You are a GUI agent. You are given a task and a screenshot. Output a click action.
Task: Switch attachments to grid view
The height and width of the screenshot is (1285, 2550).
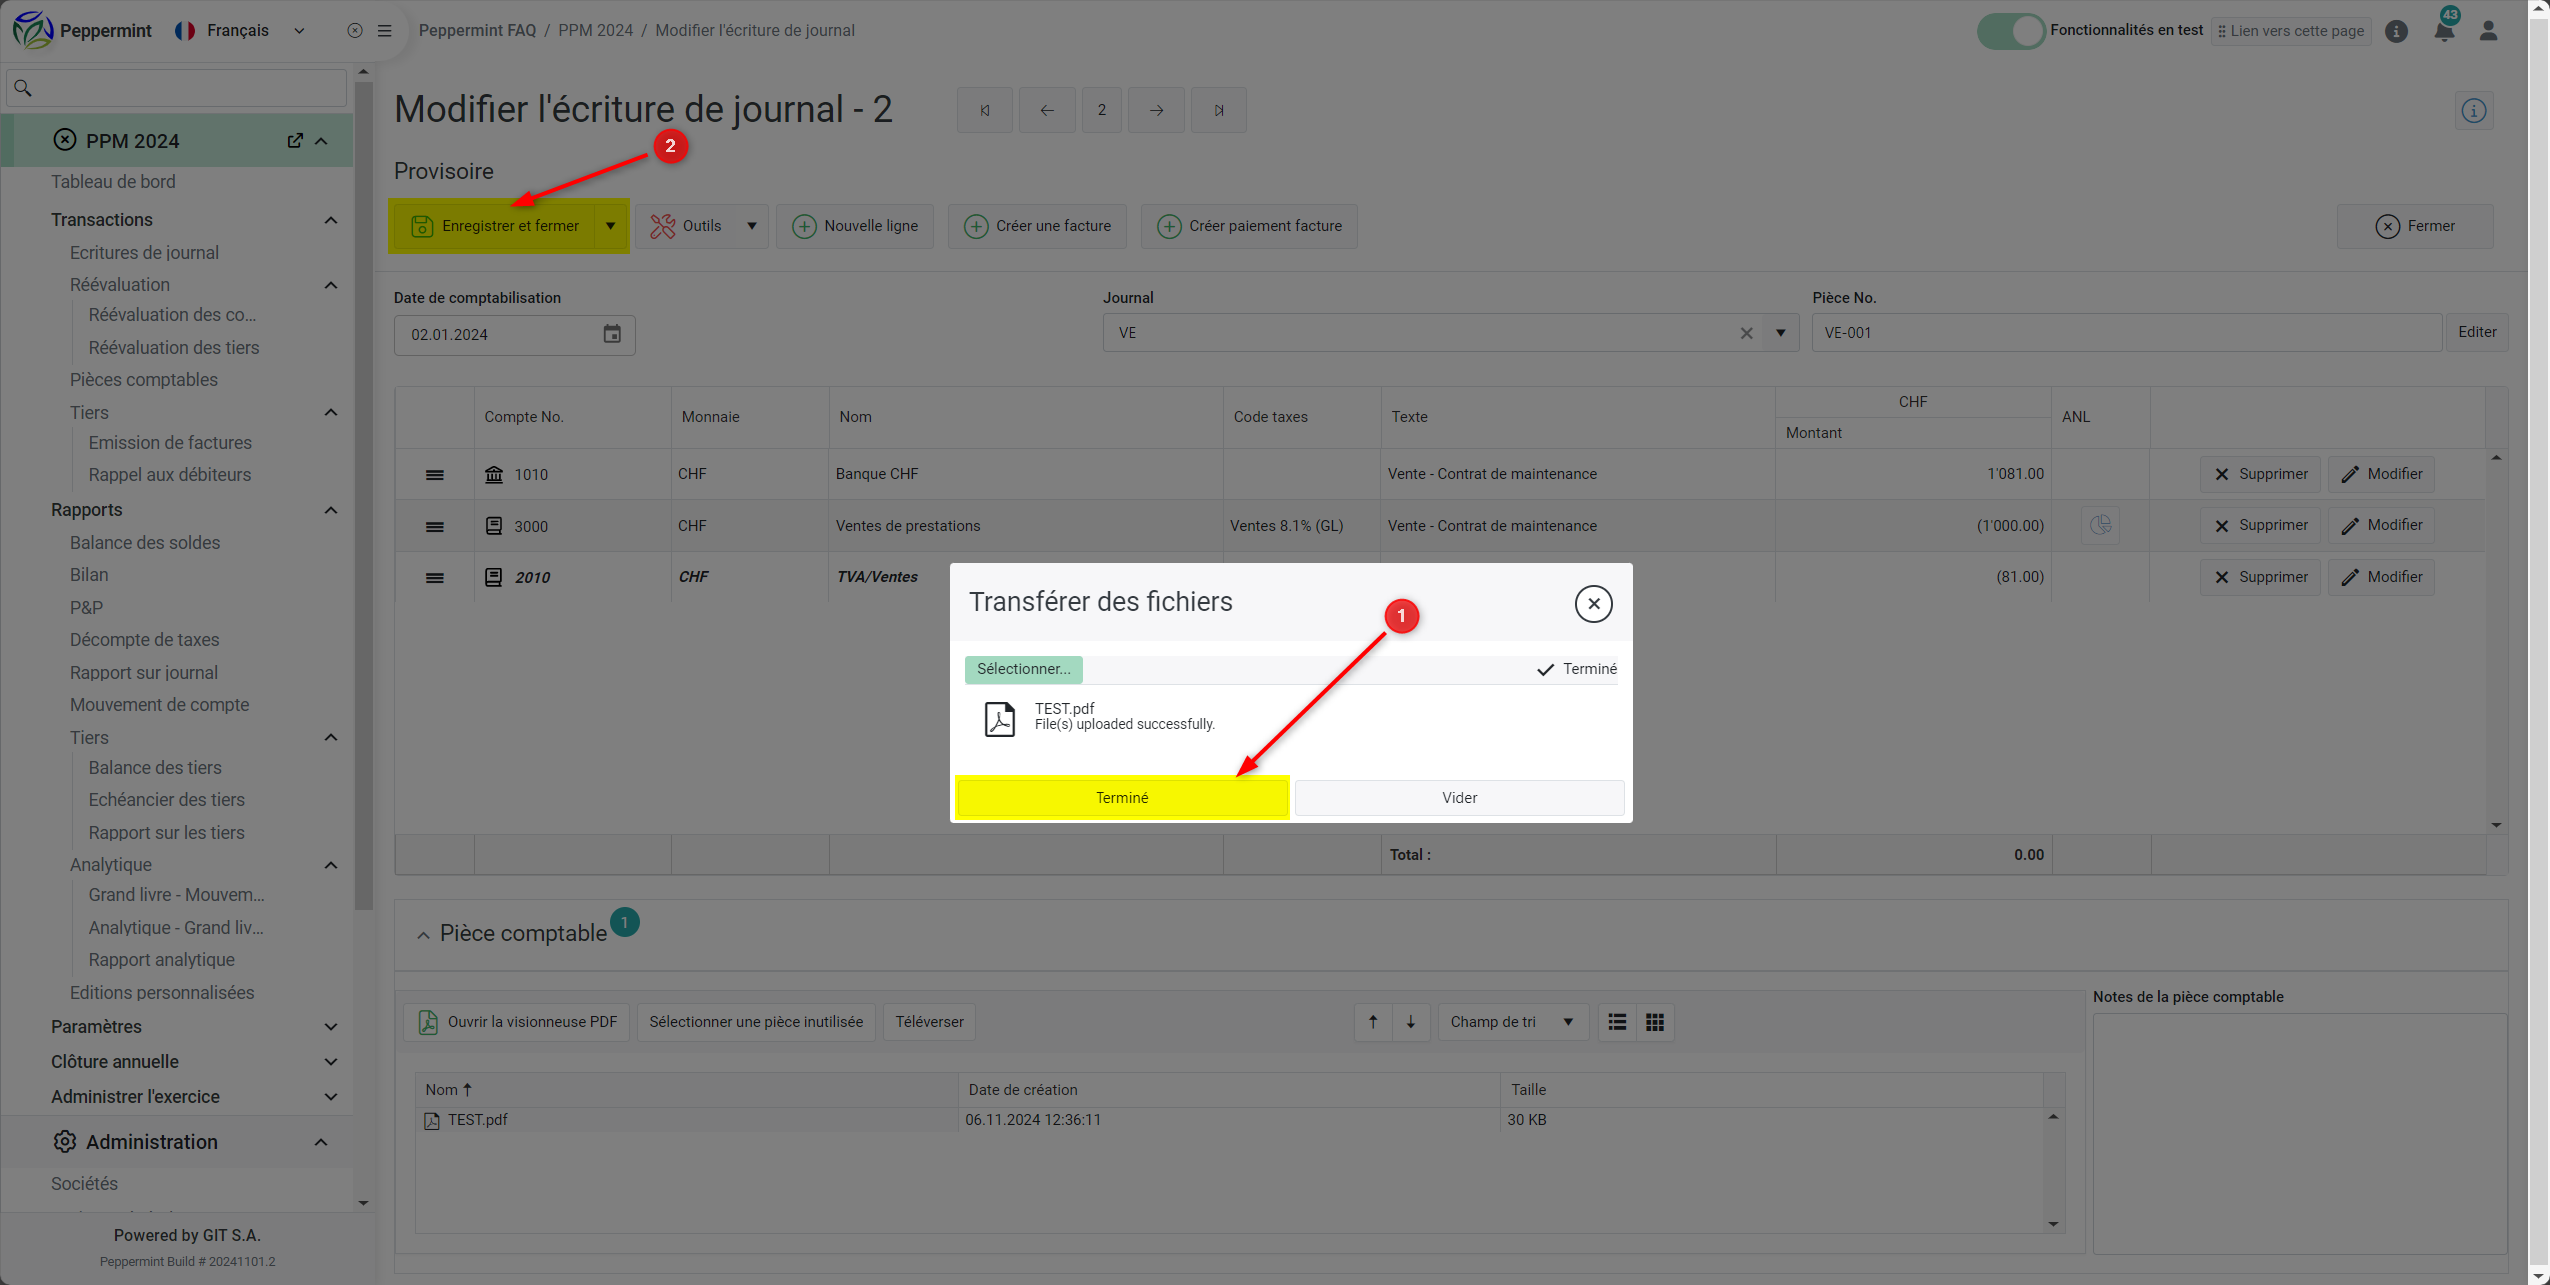[x=1655, y=1022]
